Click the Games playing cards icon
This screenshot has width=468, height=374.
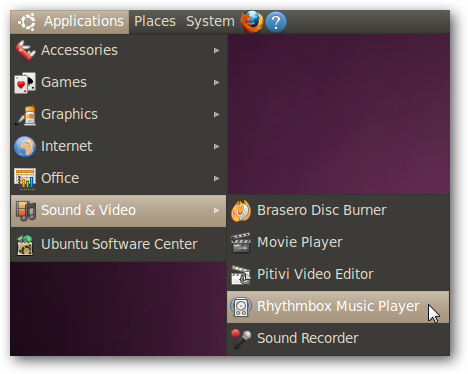click(25, 82)
